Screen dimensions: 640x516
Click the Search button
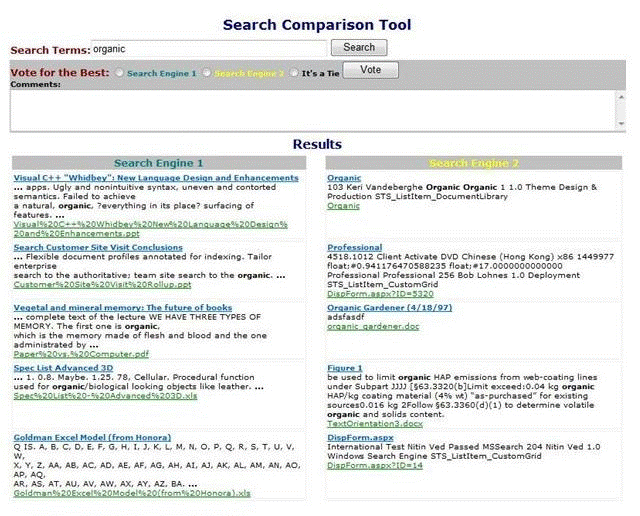[x=359, y=47]
